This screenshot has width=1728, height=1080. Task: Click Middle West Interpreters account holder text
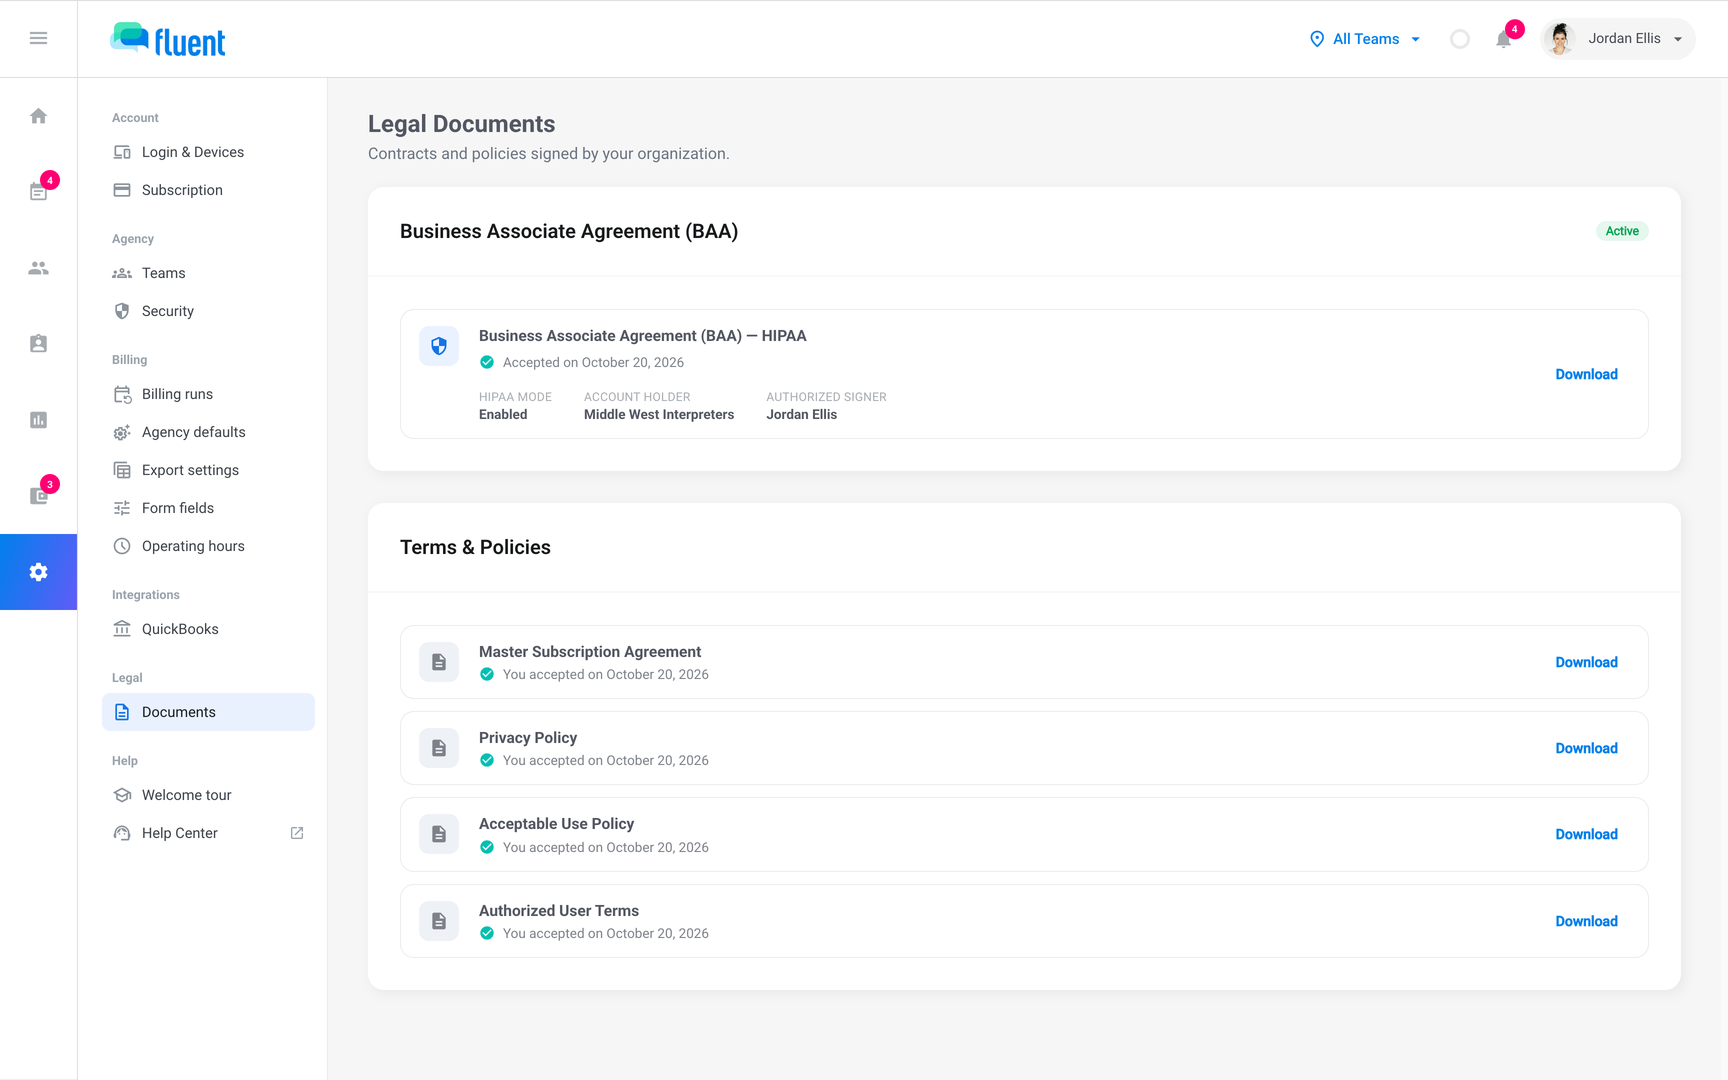click(x=659, y=414)
